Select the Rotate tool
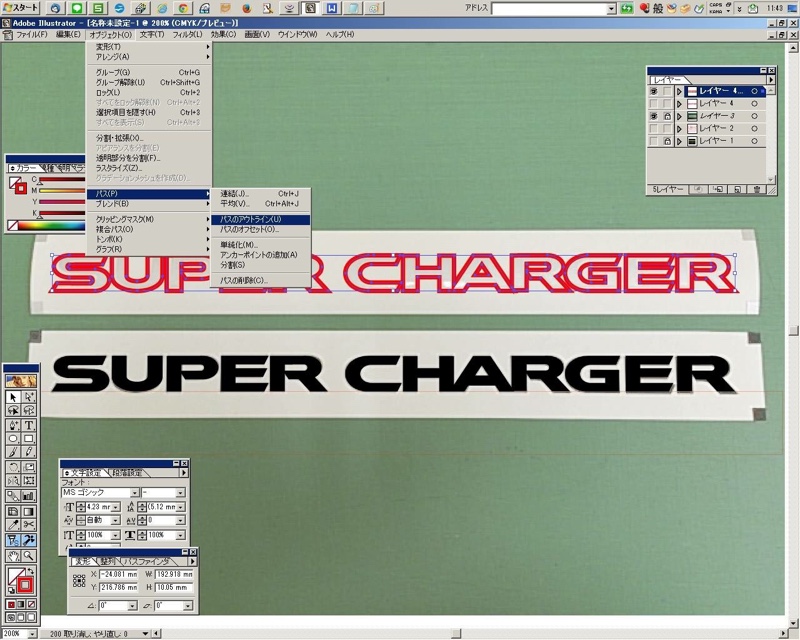800x640 pixels. (13, 467)
